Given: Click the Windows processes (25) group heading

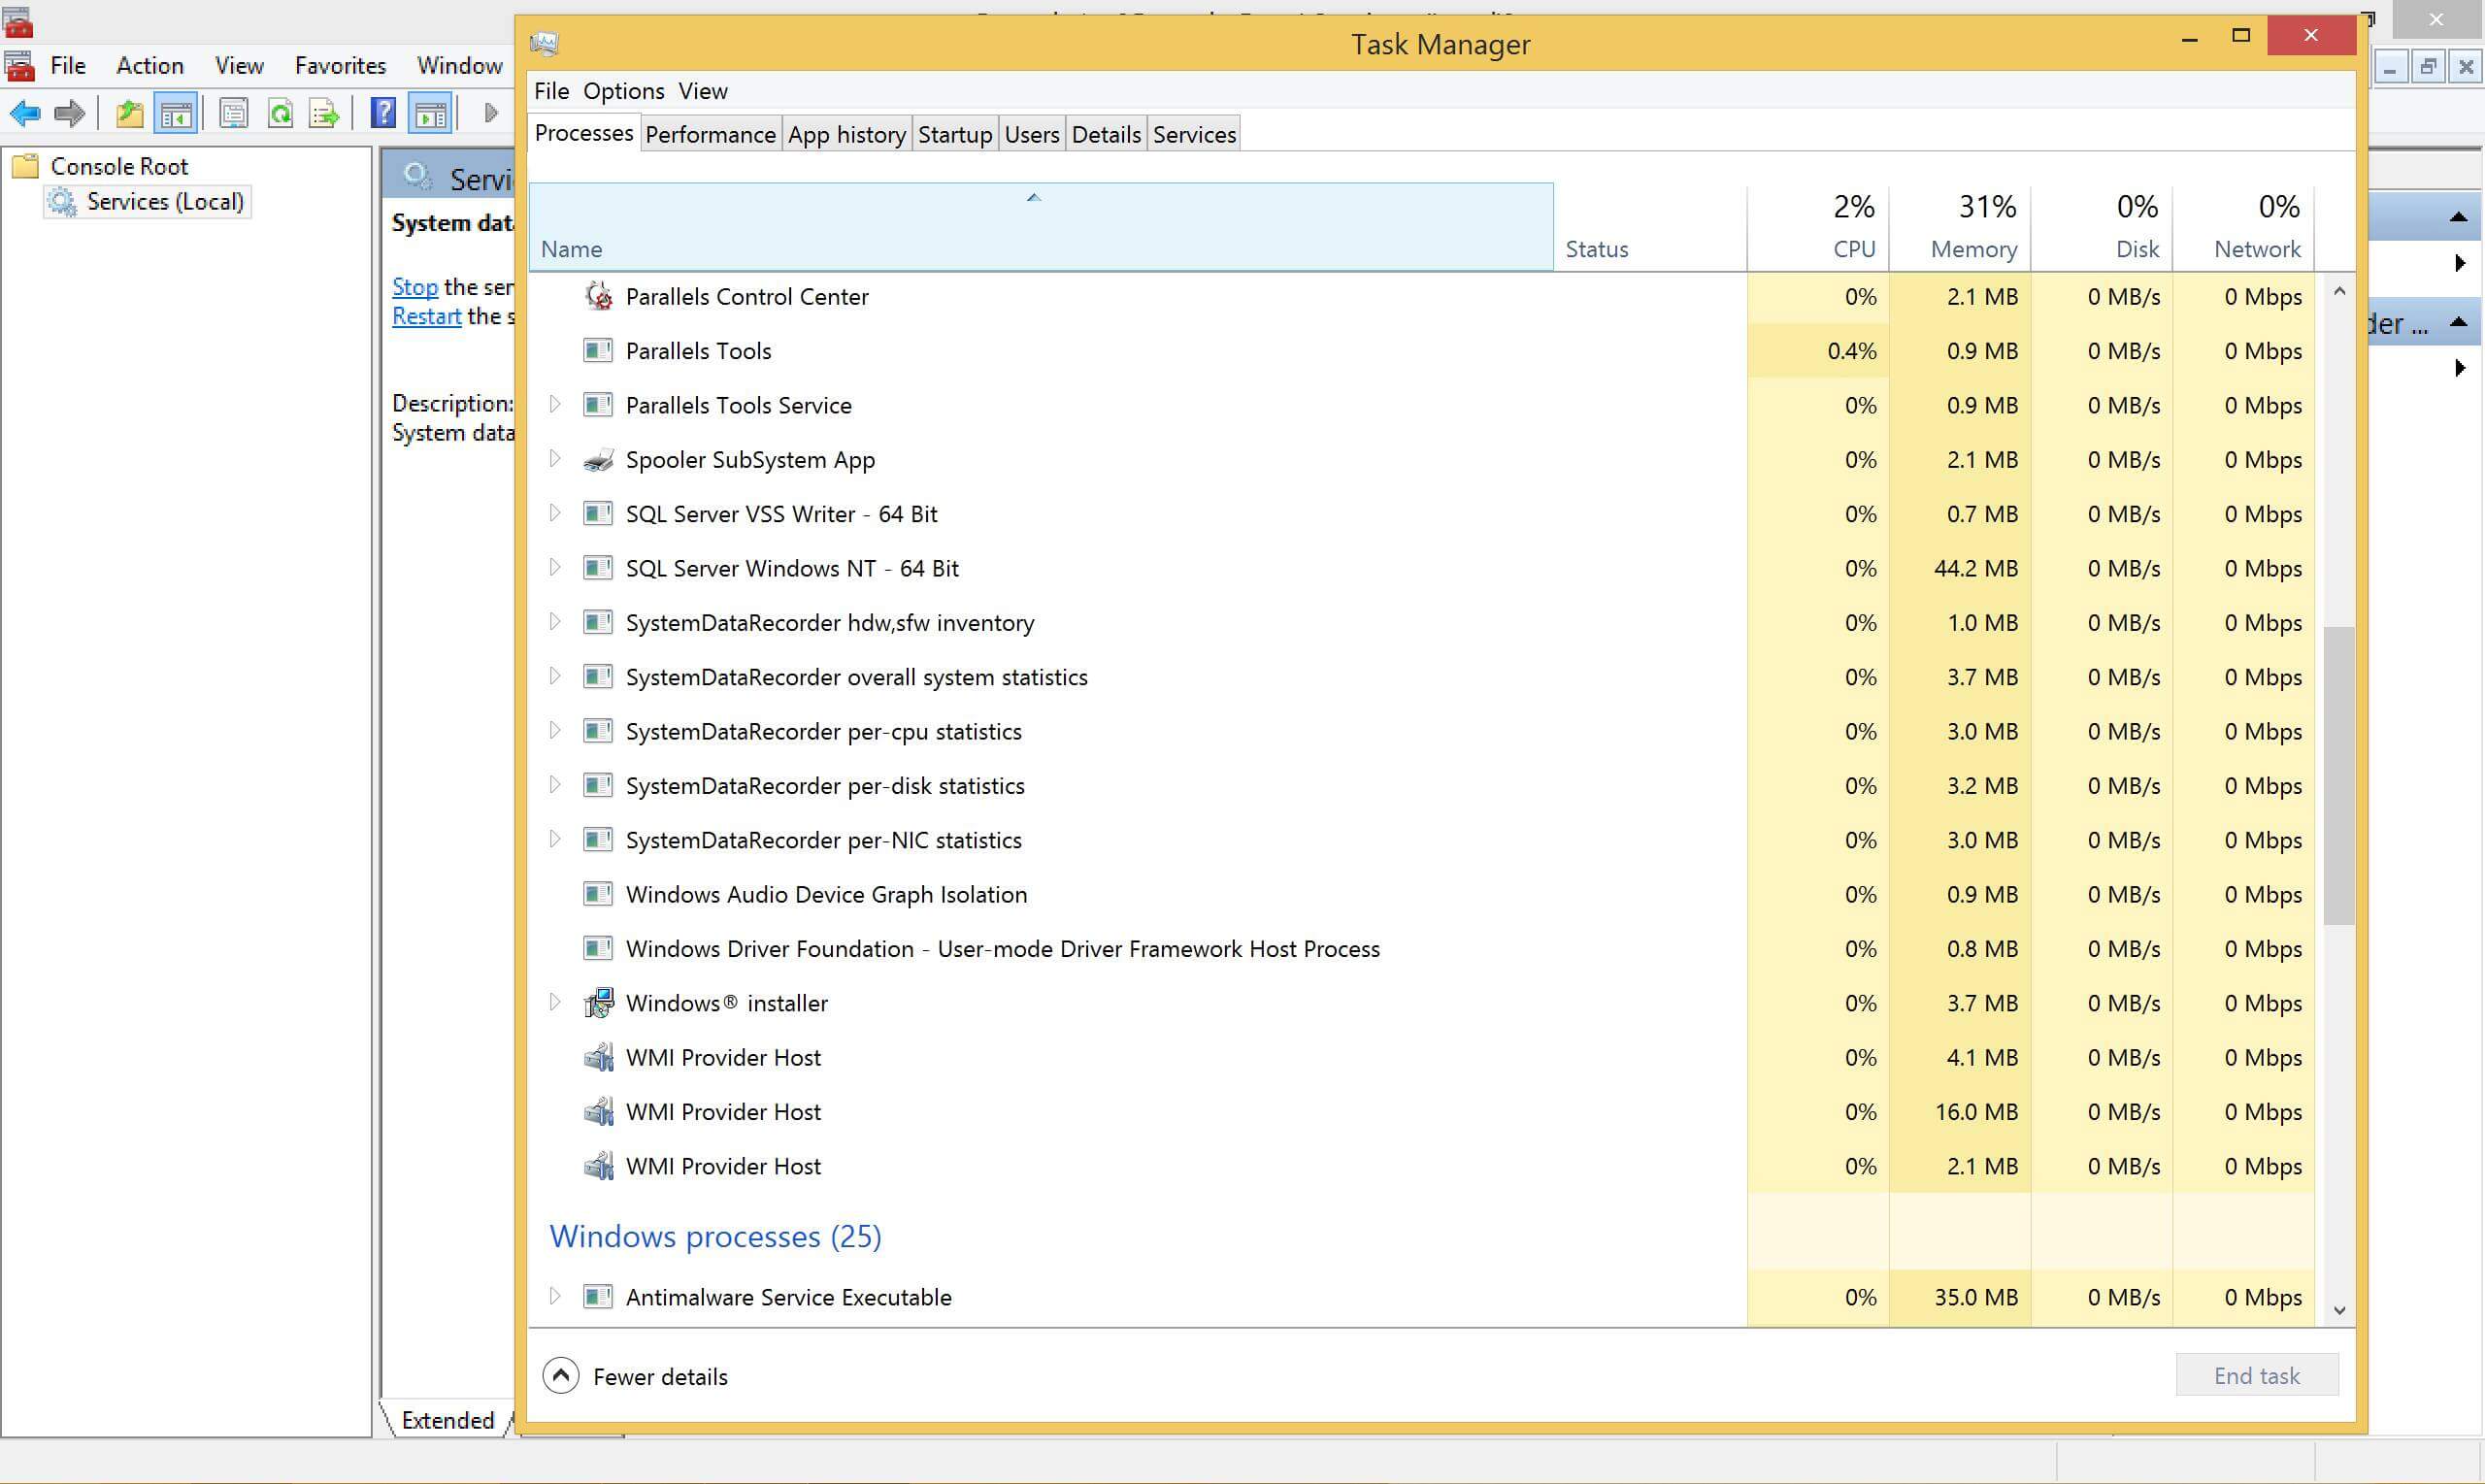Looking at the screenshot, I should [x=715, y=1236].
